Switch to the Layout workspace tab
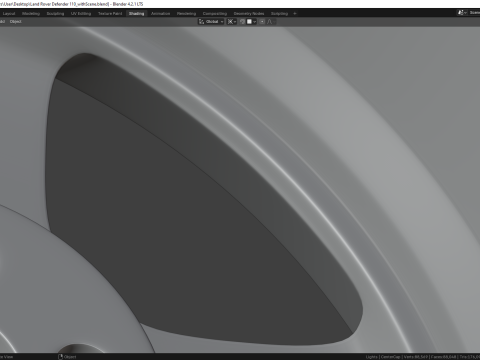The width and height of the screenshot is (480, 360). click(x=9, y=14)
